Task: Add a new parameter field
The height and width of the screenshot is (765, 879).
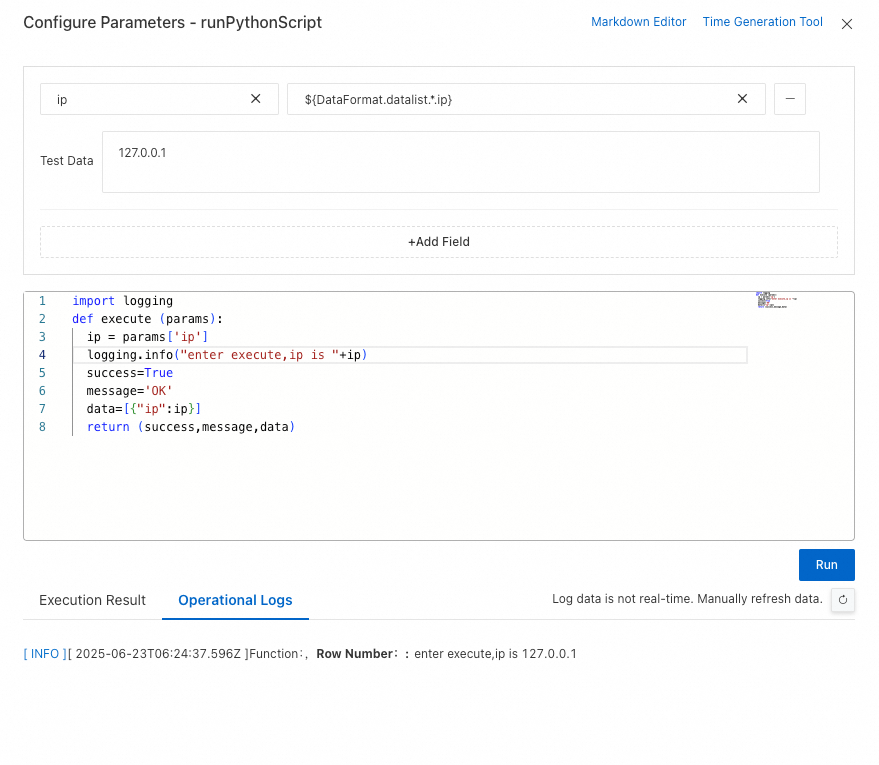Action: pos(438,242)
